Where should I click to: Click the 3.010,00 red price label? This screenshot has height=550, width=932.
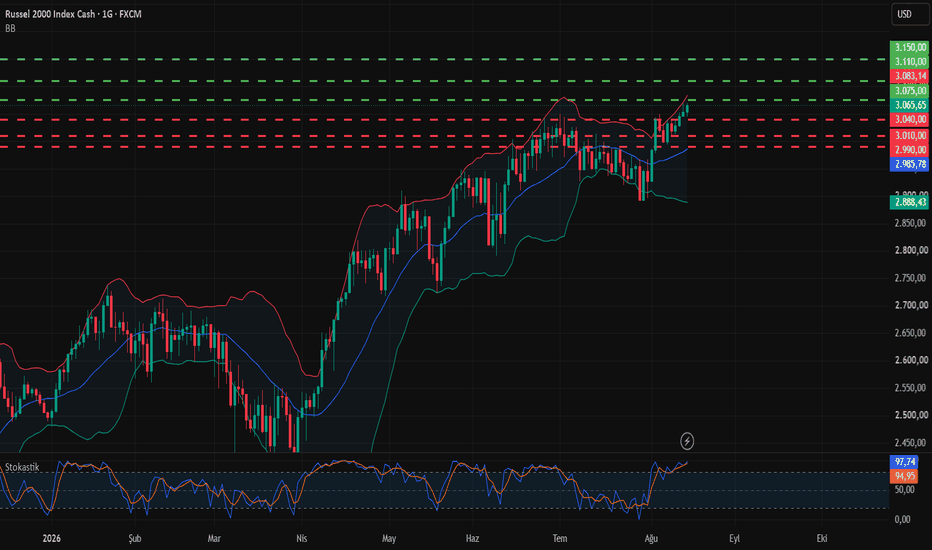tap(909, 136)
